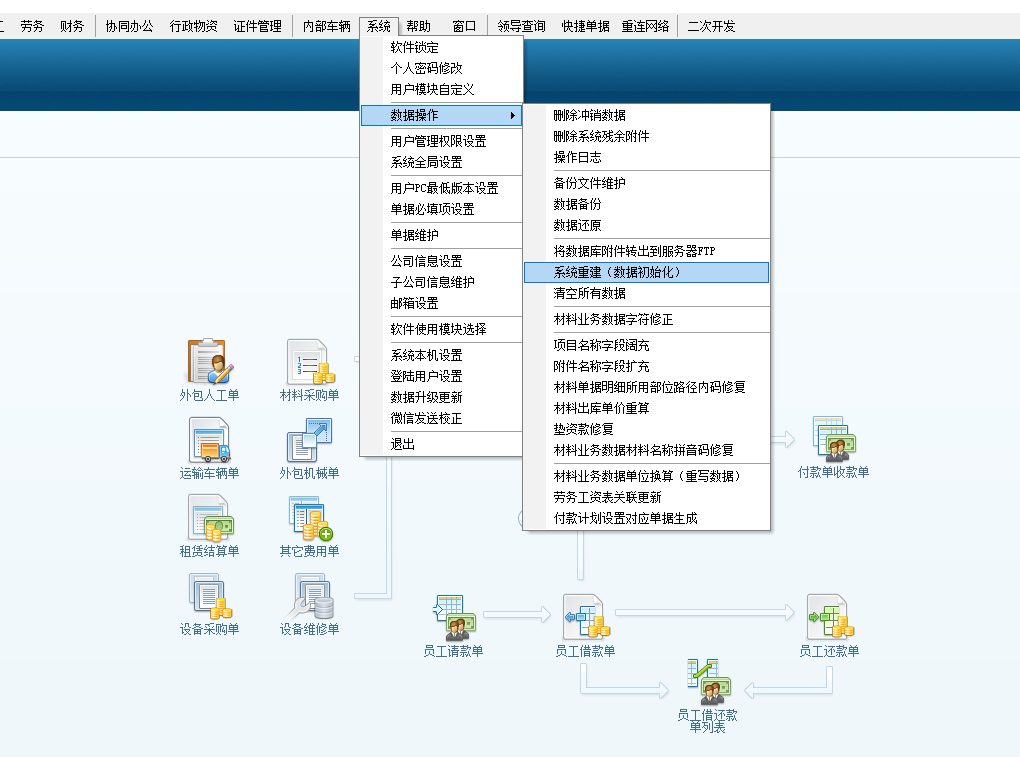Open the 付款单收款单 icon
The image size is (1020, 757).
(833, 439)
